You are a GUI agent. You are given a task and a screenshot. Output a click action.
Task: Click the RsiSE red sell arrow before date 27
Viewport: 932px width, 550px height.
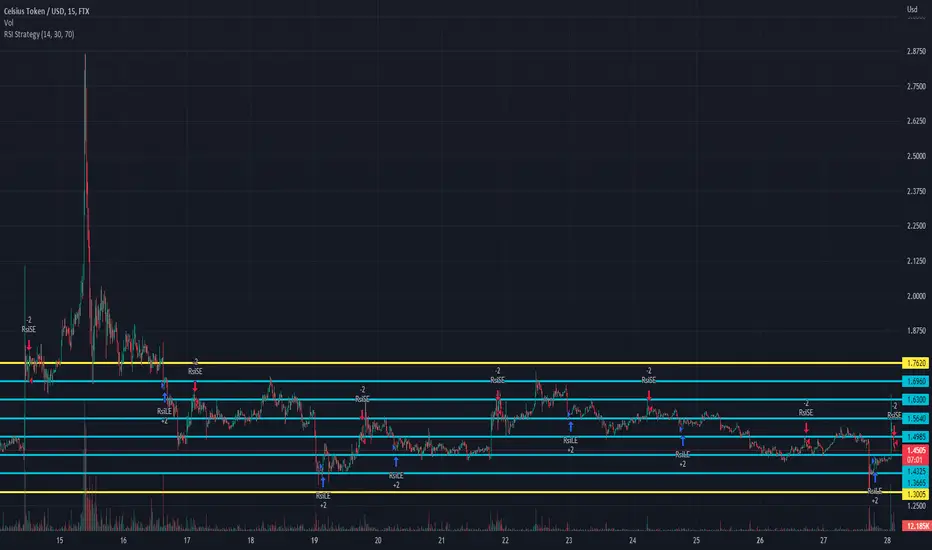point(806,428)
